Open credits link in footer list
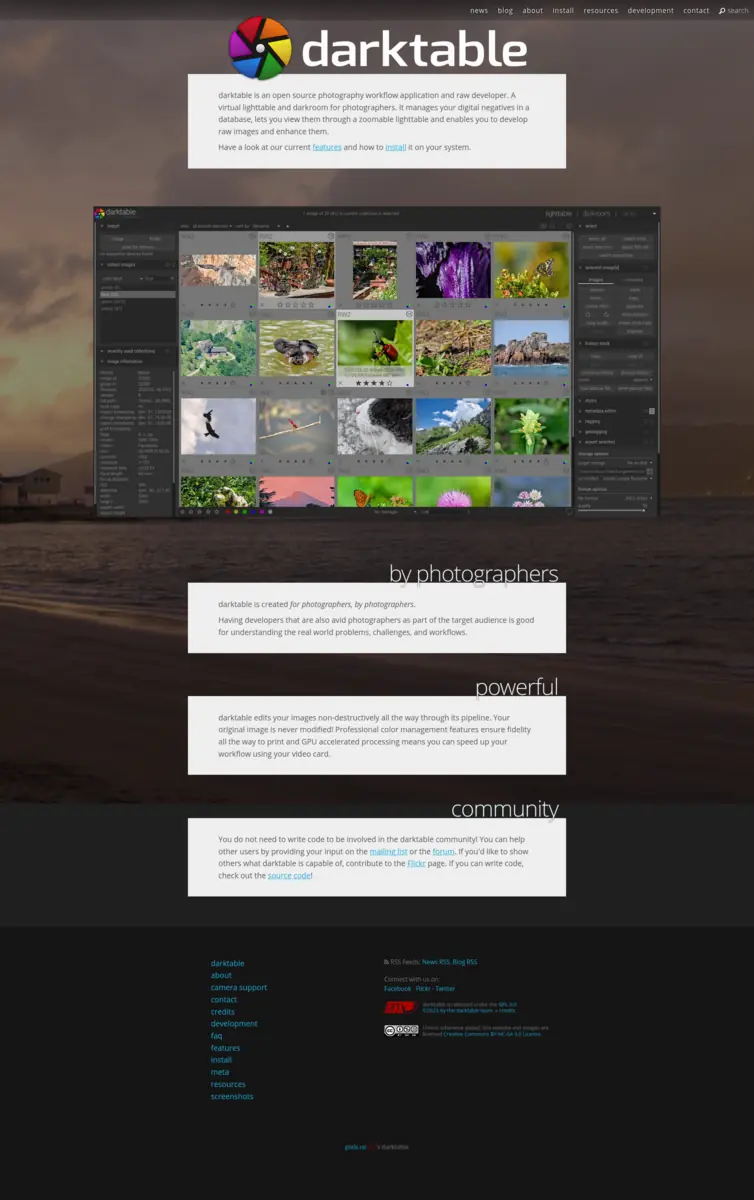The height and width of the screenshot is (1200, 754). tap(223, 1011)
